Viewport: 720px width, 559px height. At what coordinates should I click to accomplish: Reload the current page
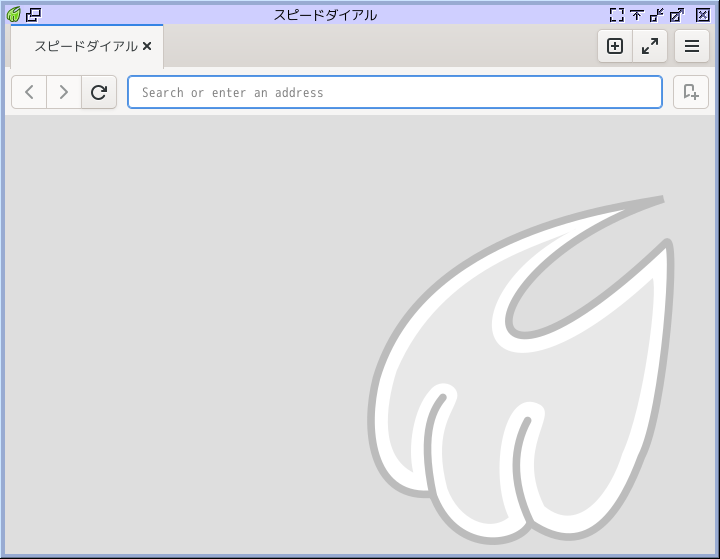(99, 92)
